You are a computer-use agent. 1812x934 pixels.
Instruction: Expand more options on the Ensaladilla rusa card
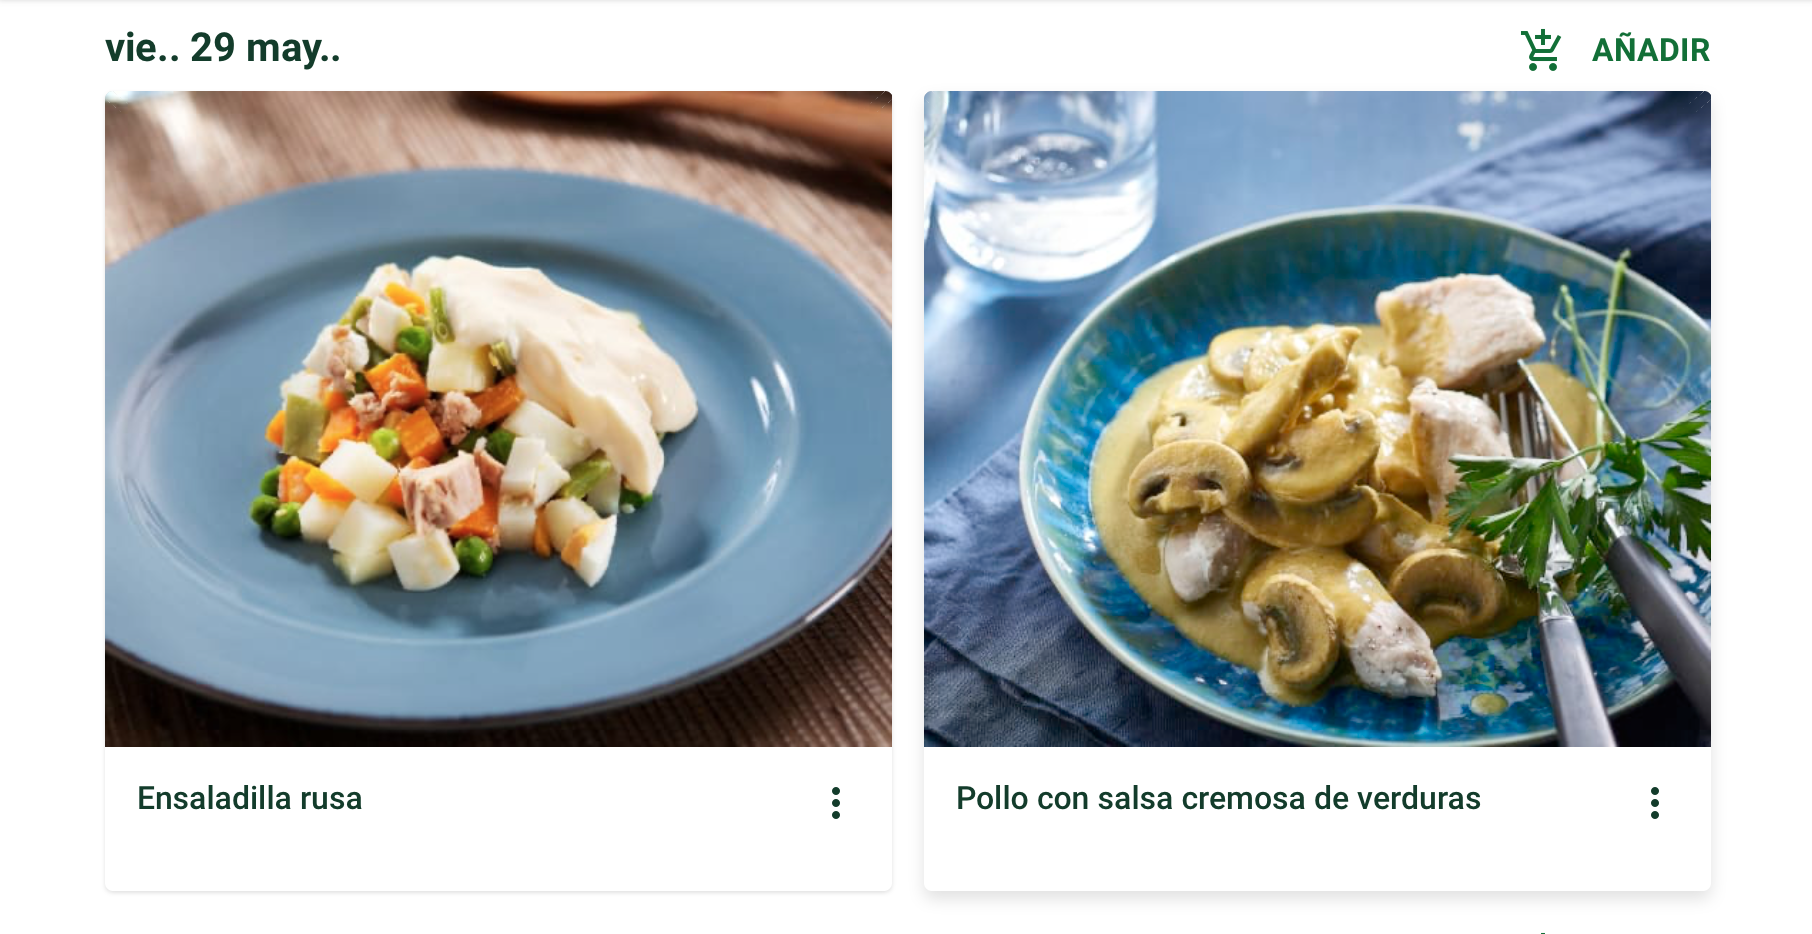tap(836, 803)
